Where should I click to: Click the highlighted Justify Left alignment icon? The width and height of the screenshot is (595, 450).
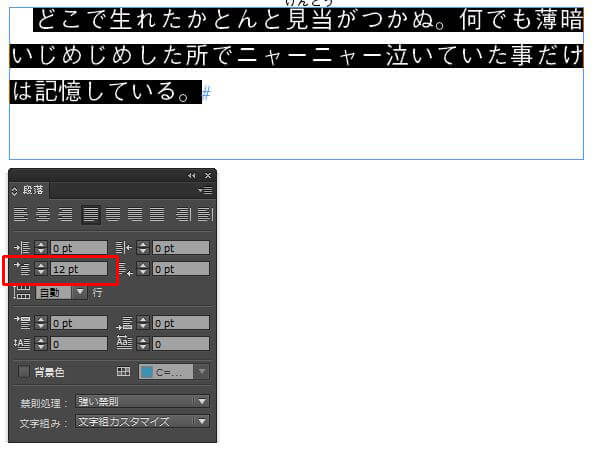(x=91, y=215)
